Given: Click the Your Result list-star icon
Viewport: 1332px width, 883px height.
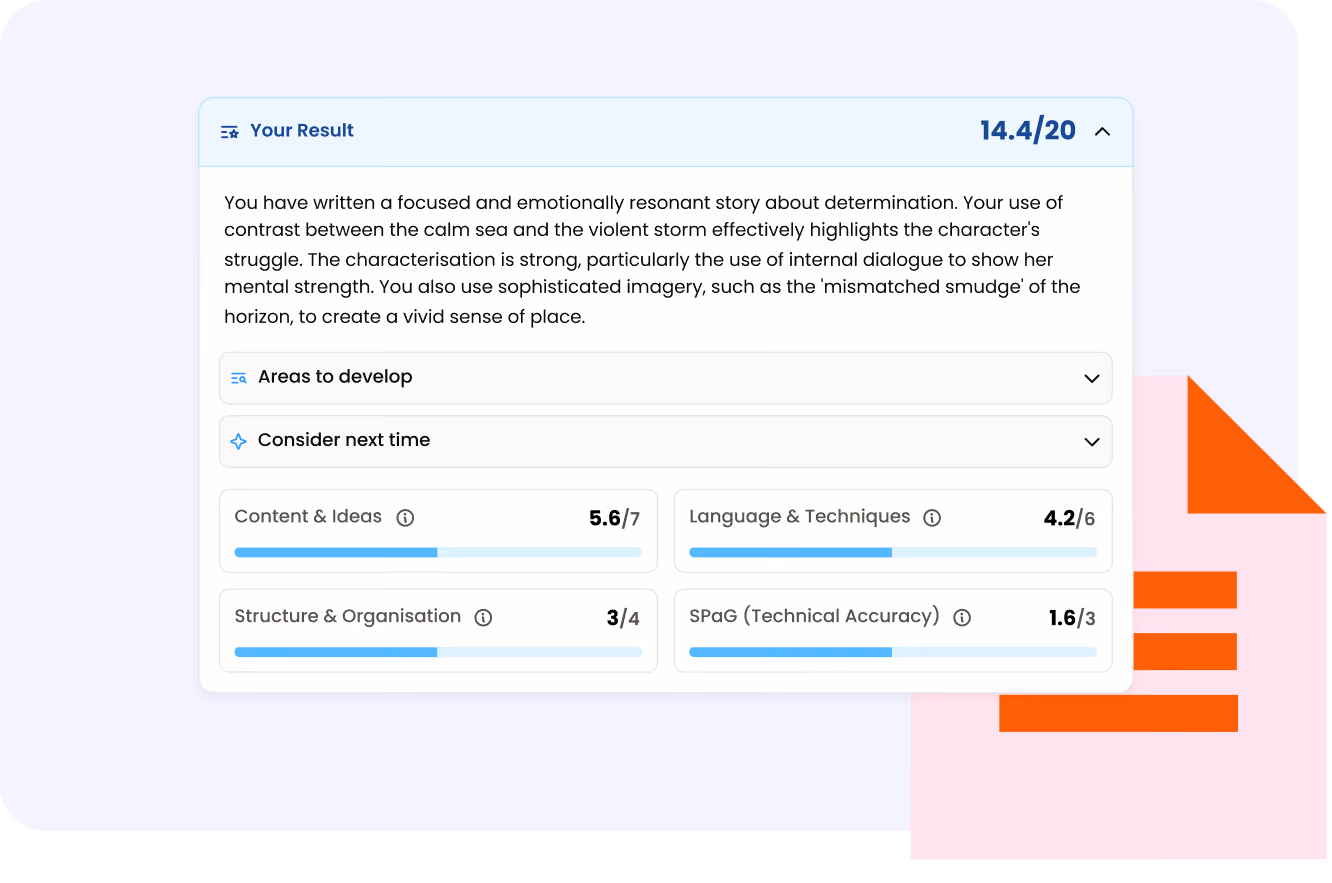Looking at the screenshot, I should pos(230,132).
